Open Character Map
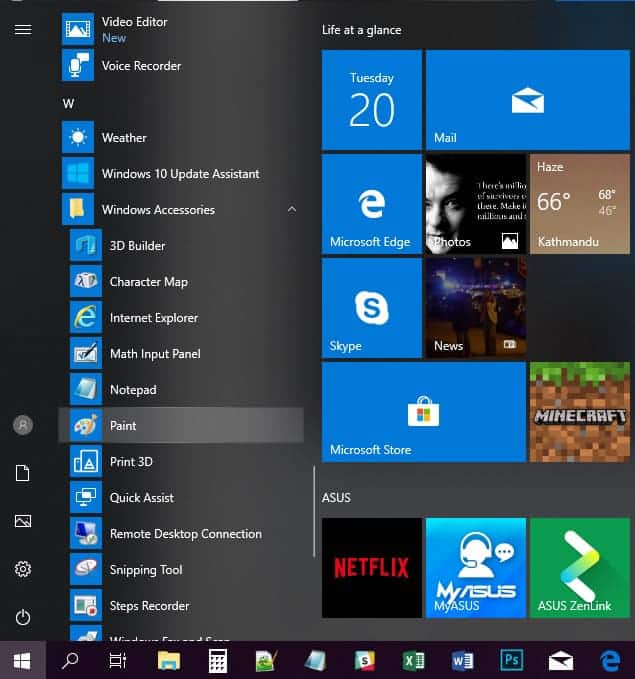Viewport: 635px width, 679px height. tap(182, 281)
